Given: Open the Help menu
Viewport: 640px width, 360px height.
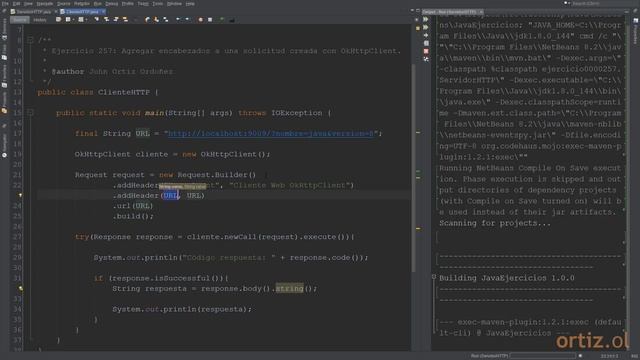Looking at the screenshot, I should [190, 4].
